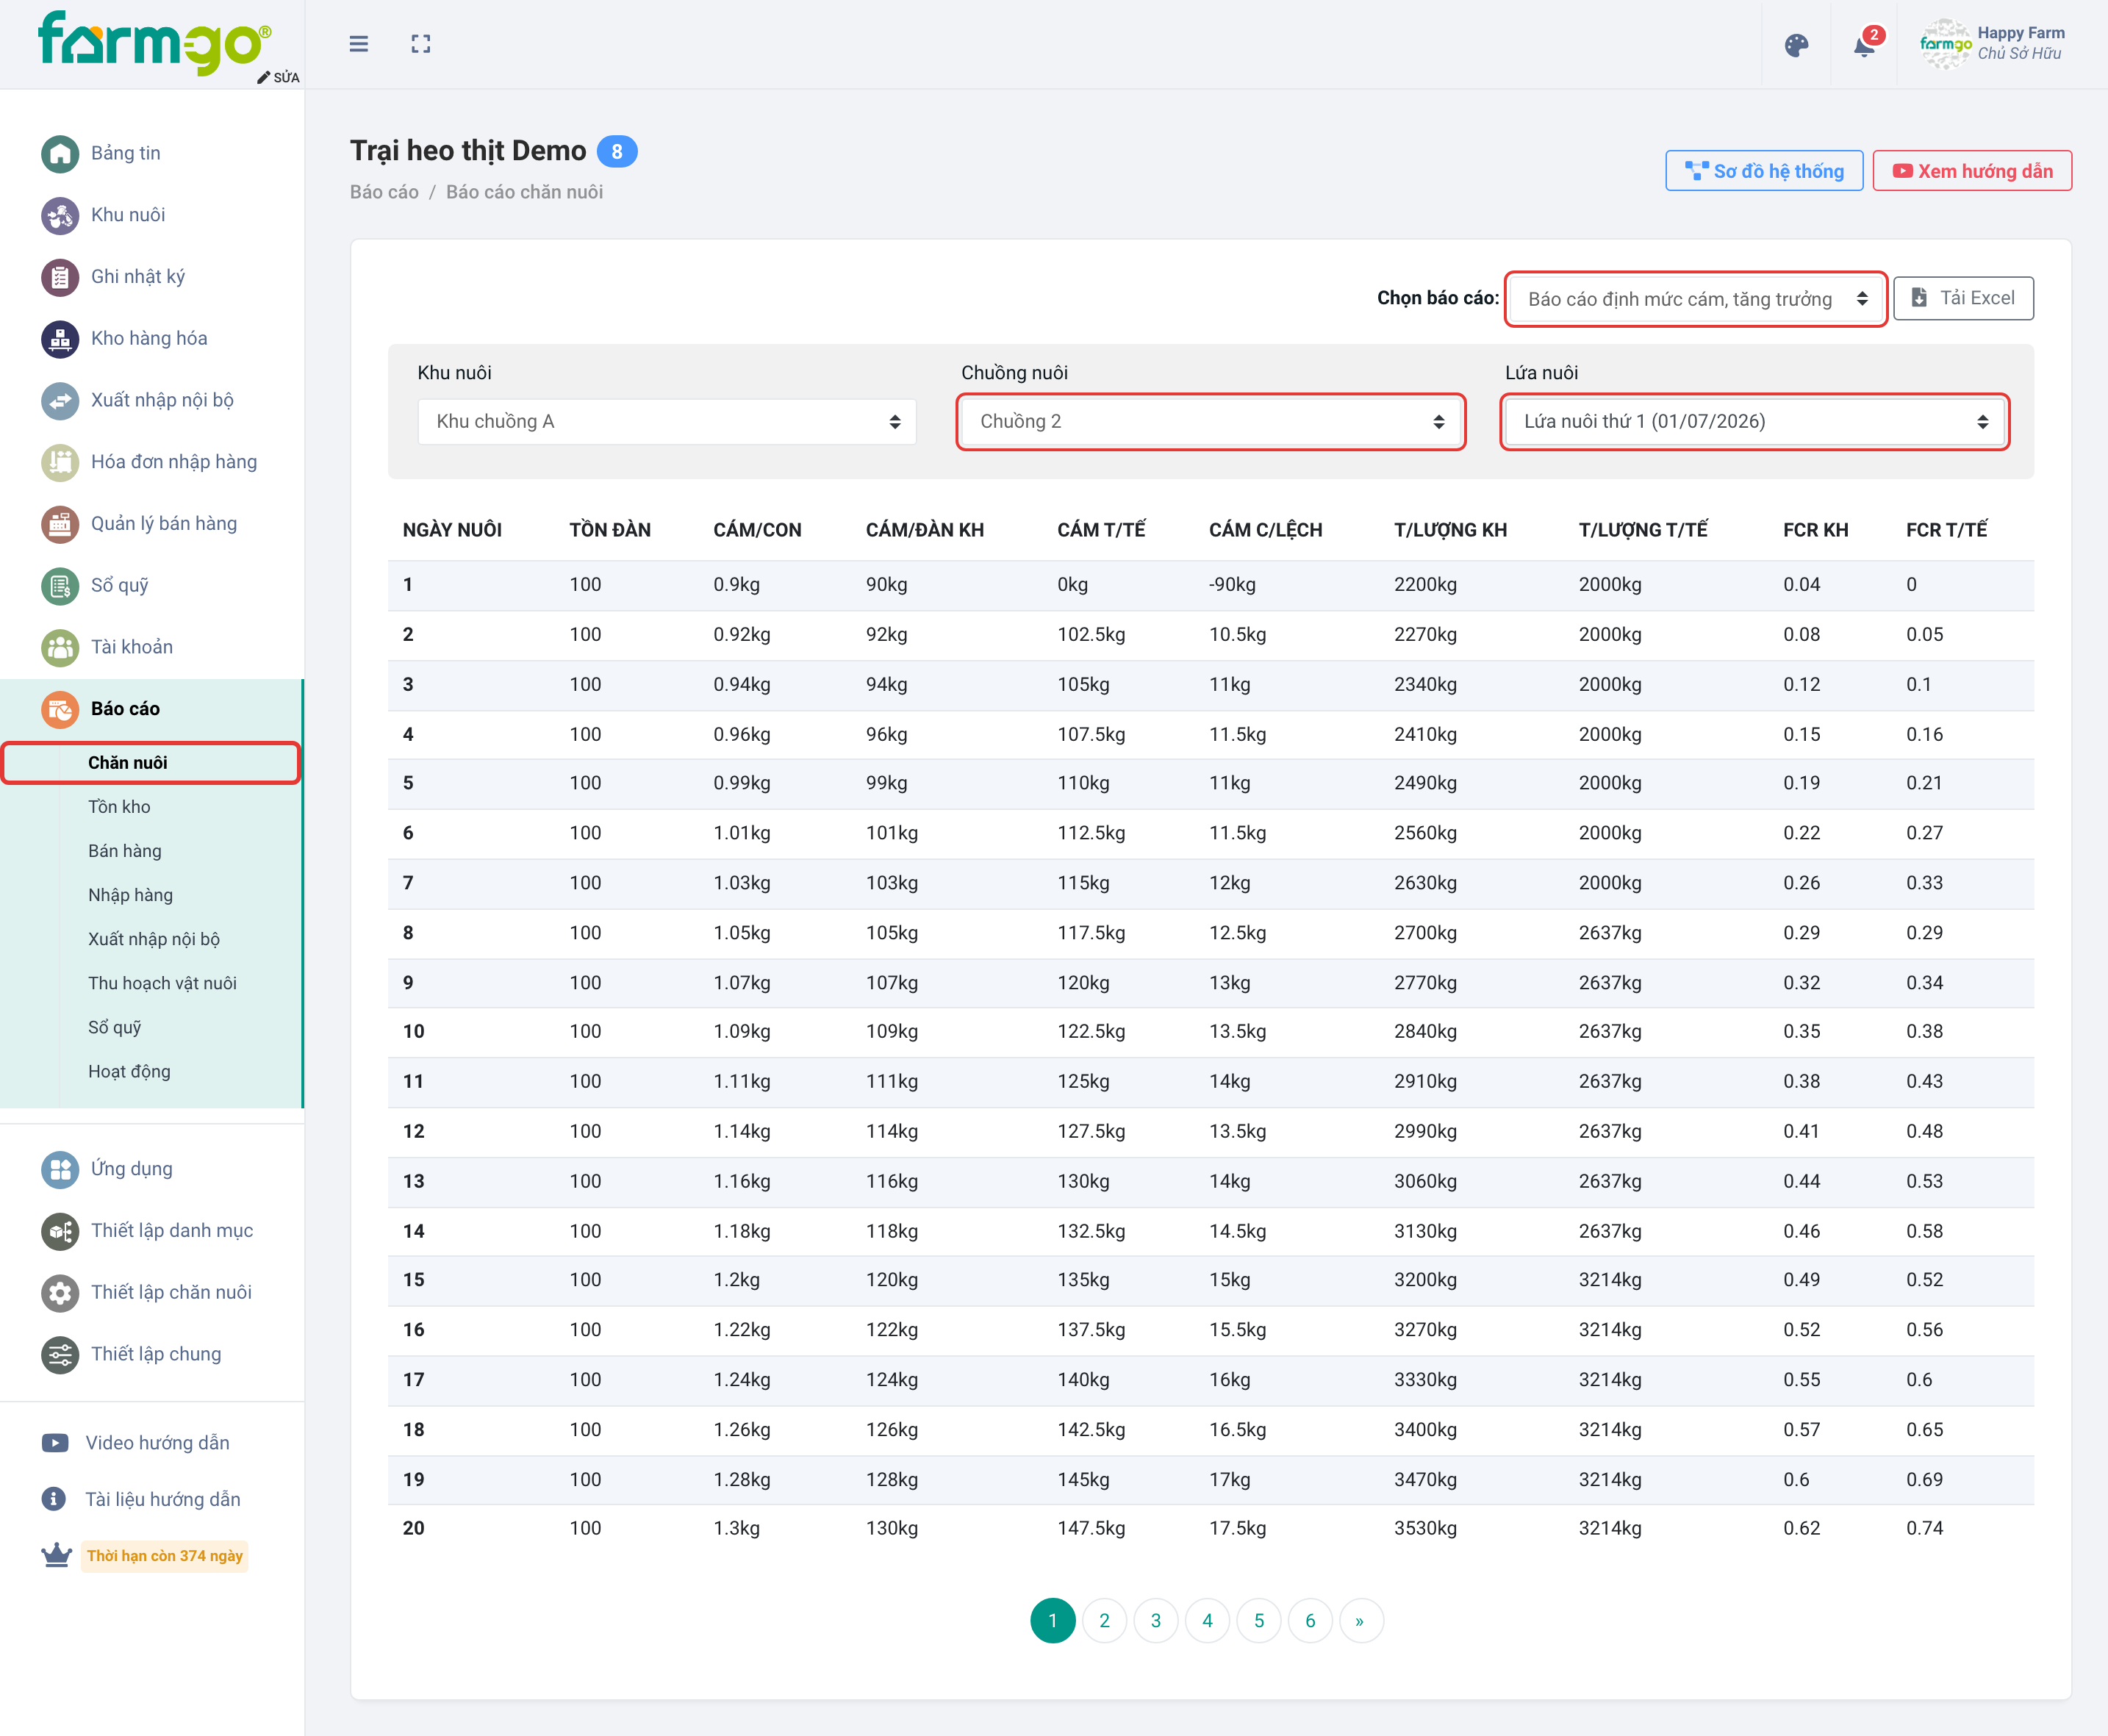2108x1736 pixels.
Task: Click the blue 8 badge by farm title
Action: point(617,151)
